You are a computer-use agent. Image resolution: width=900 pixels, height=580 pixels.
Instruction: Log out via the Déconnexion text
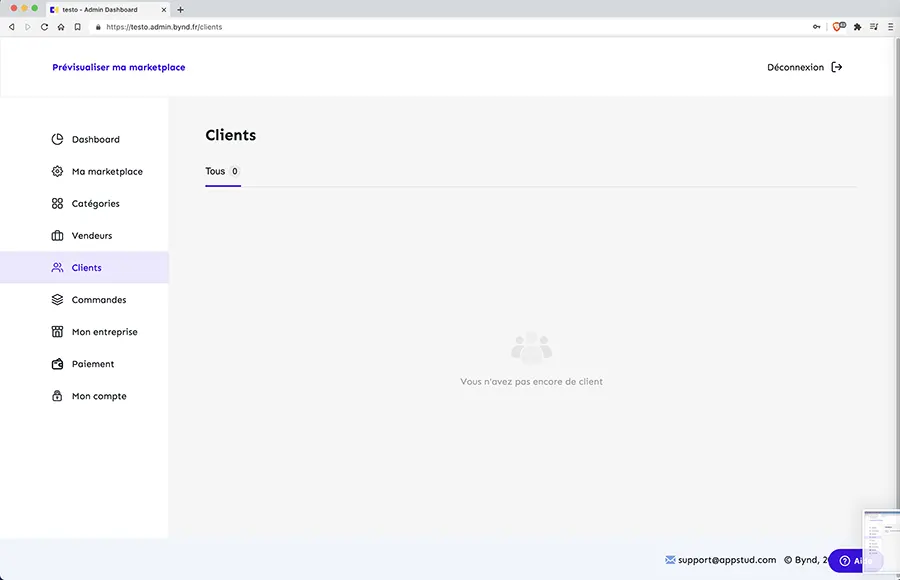796,67
